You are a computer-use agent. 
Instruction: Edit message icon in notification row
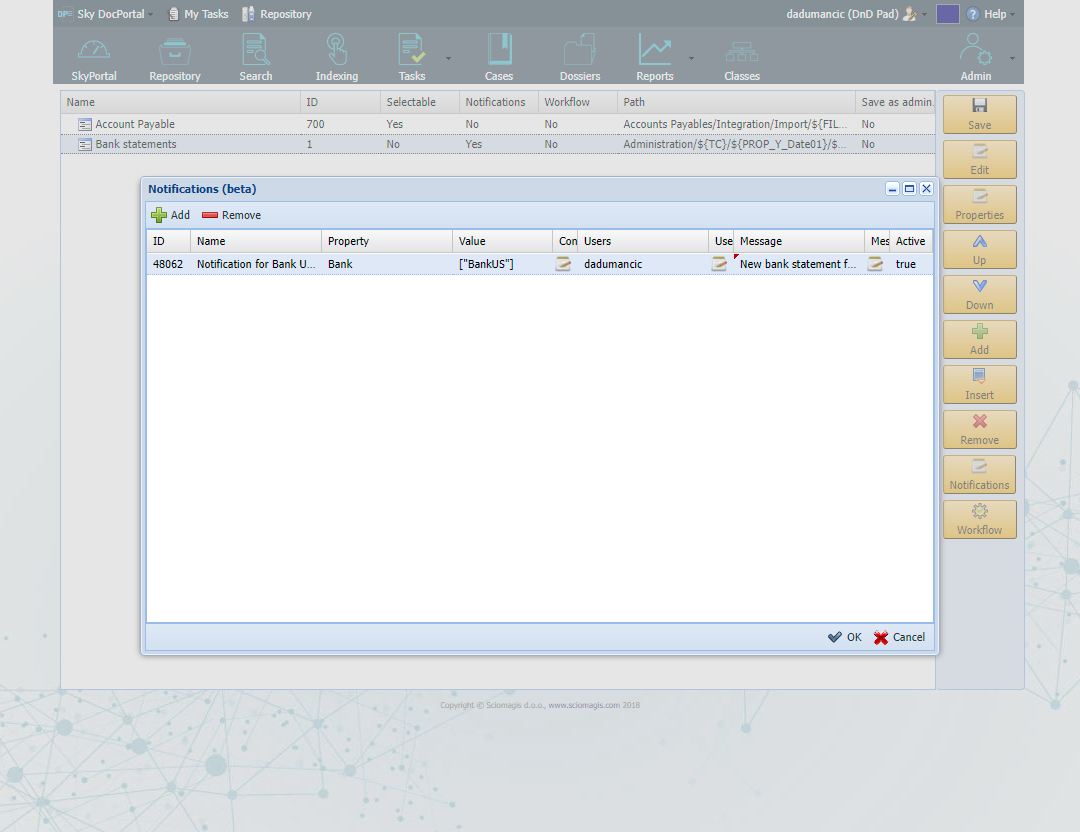[x=875, y=264]
